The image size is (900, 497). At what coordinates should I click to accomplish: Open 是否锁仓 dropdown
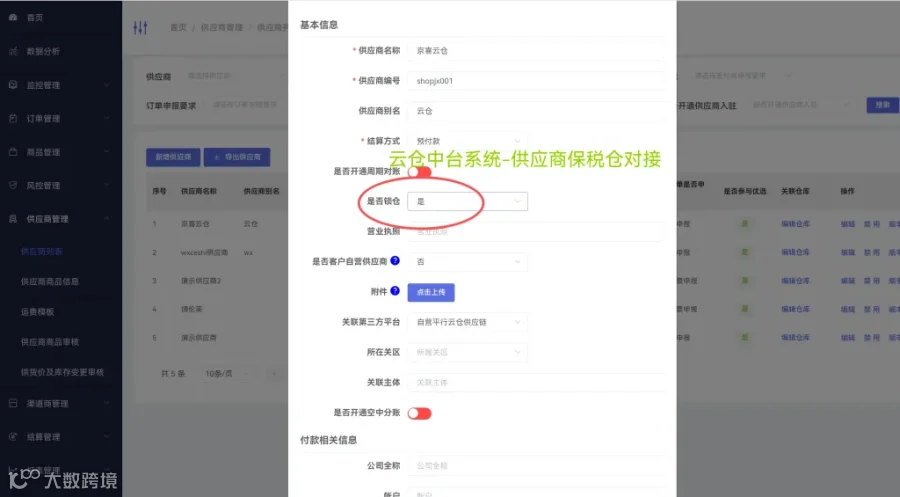pos(467,201)
